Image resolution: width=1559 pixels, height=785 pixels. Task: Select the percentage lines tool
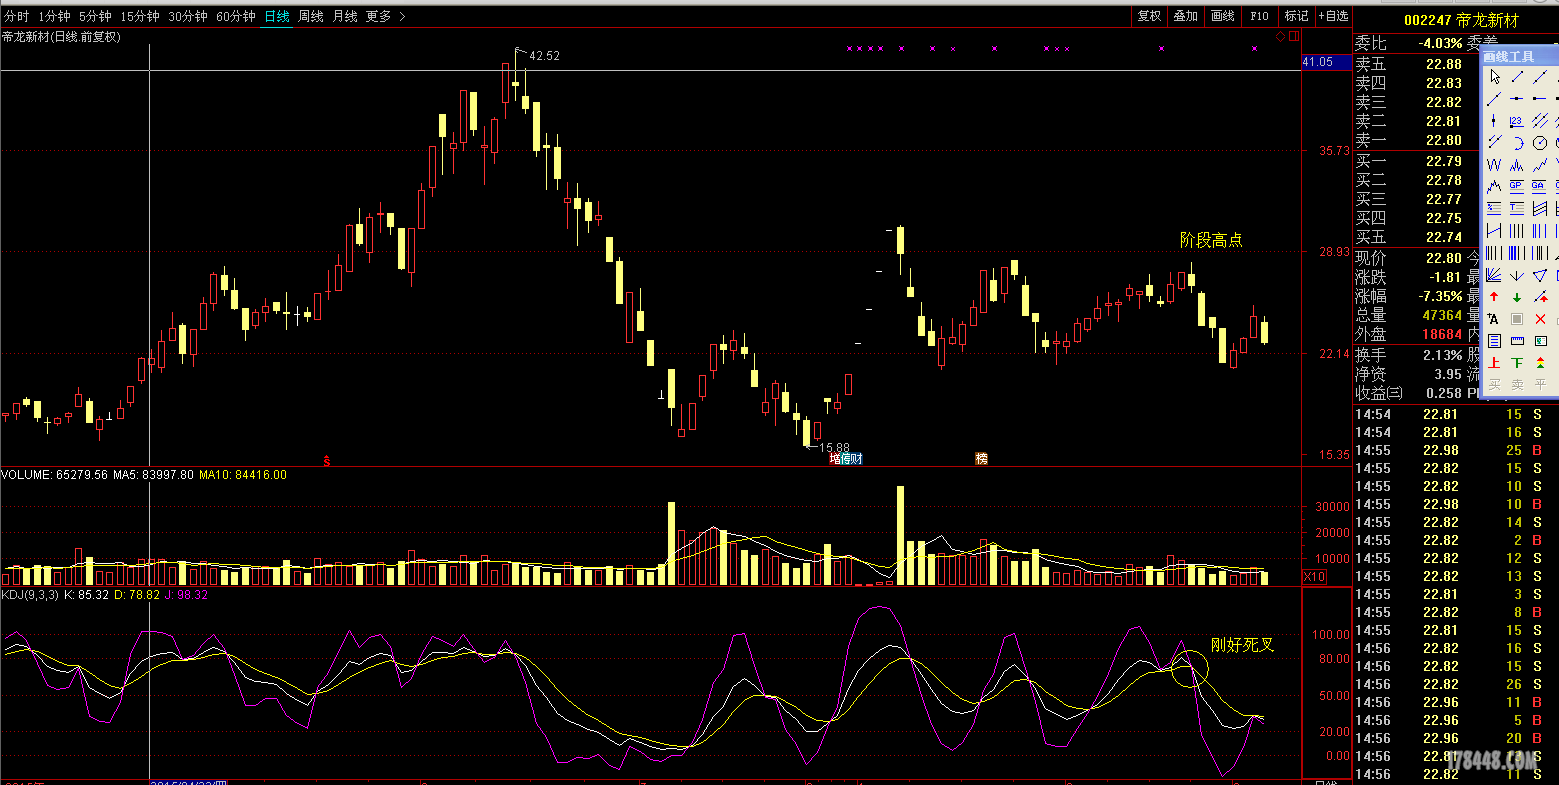click(1494, 208)
